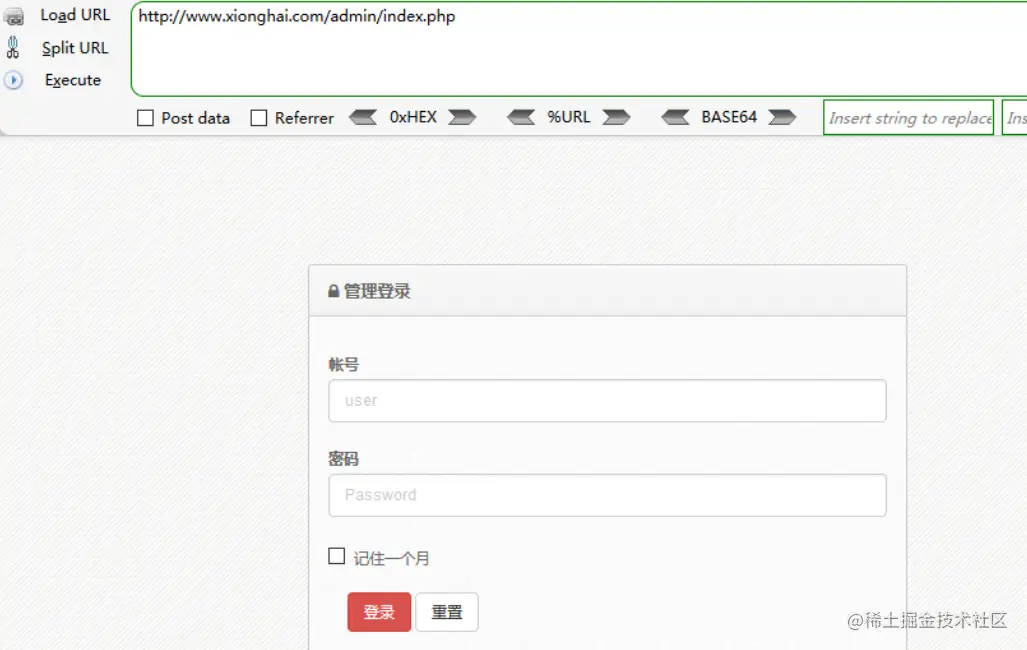
Task: Click the Referrer label text
Action: pyautogui.click(x=304, y=119)
